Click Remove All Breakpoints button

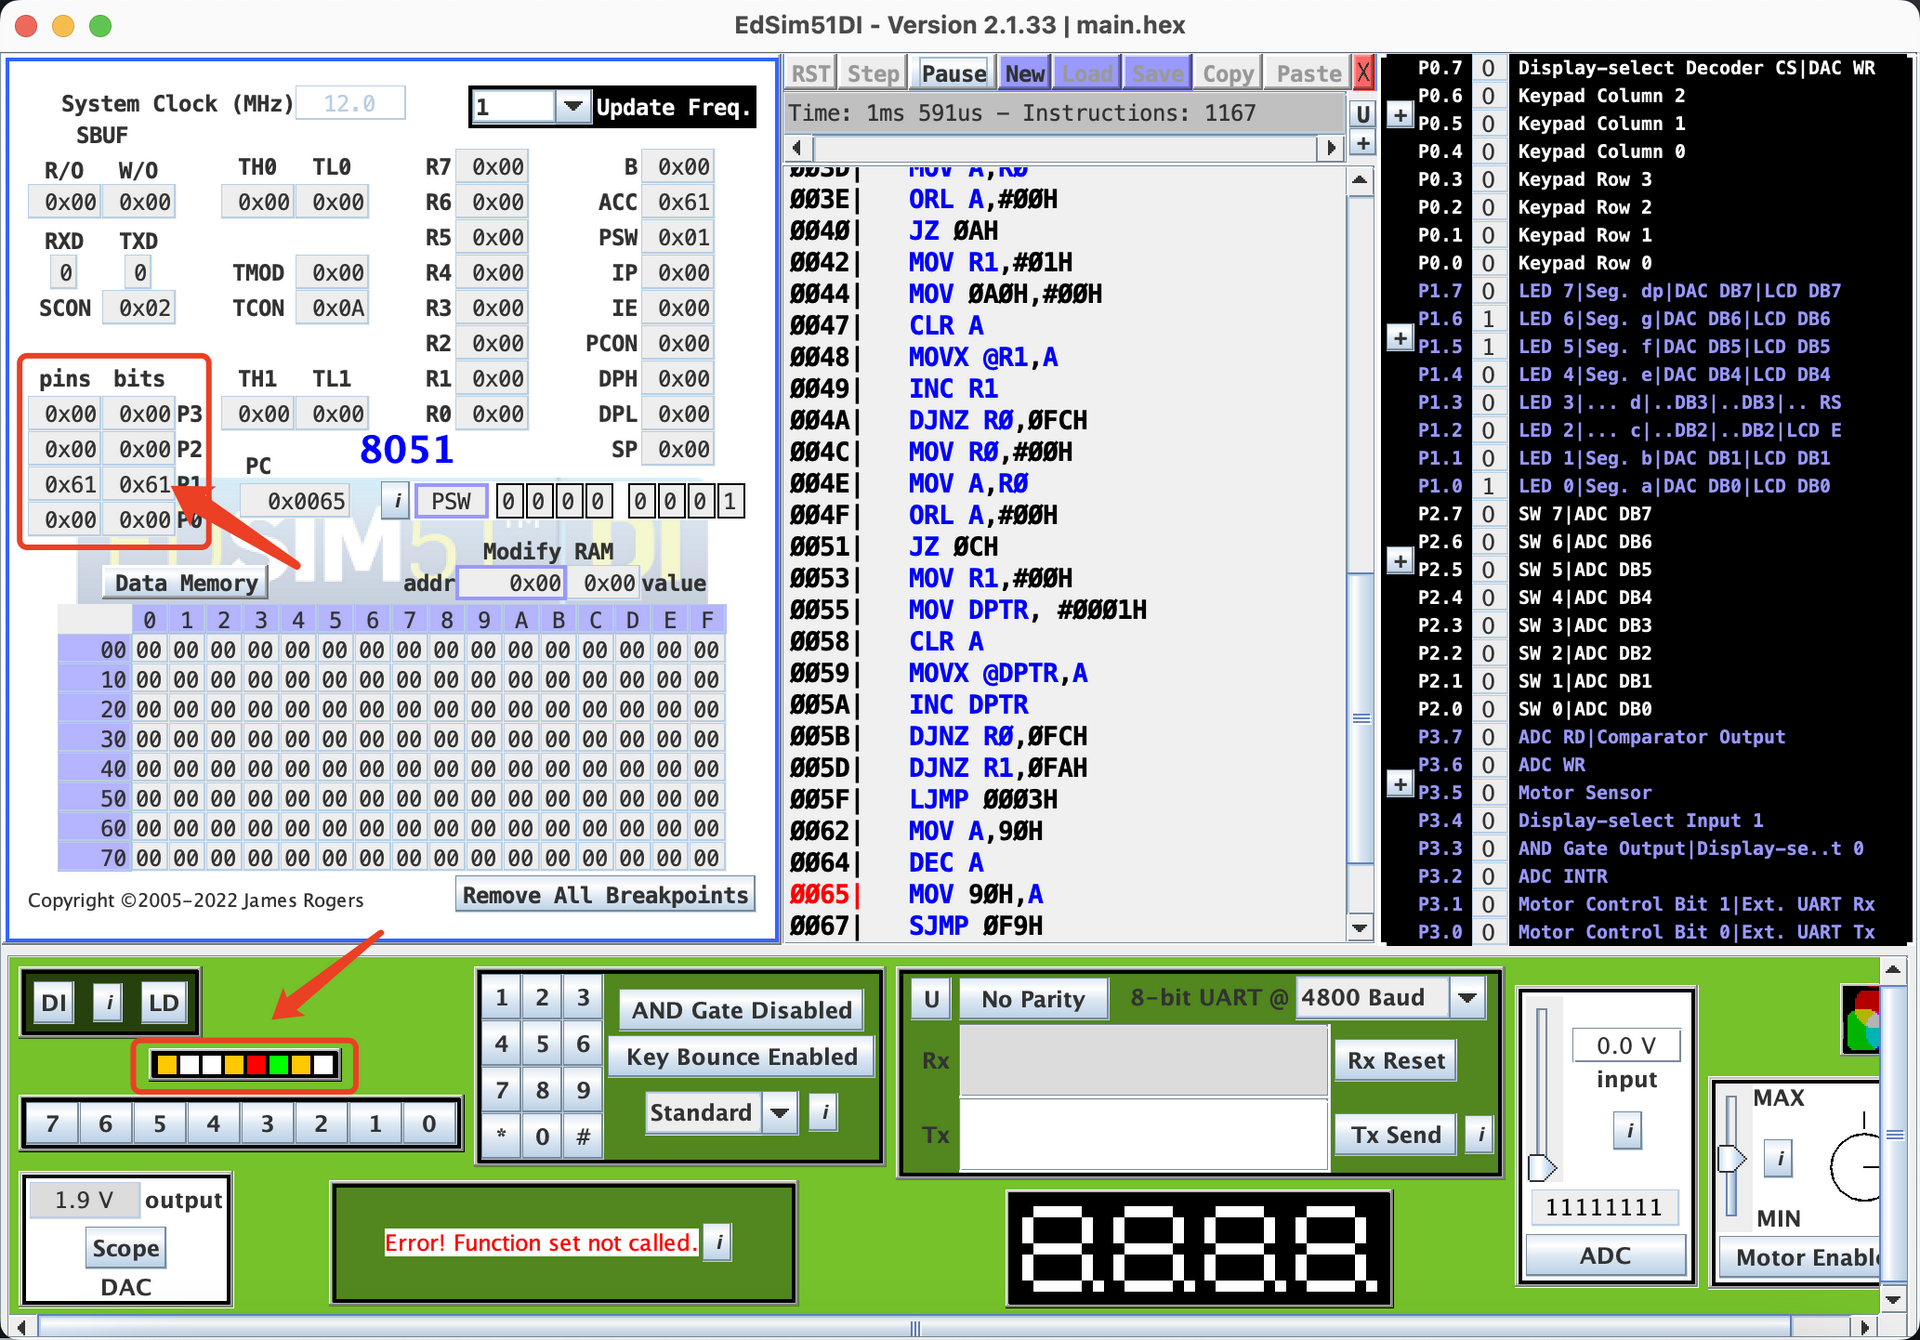coord(605,895)
